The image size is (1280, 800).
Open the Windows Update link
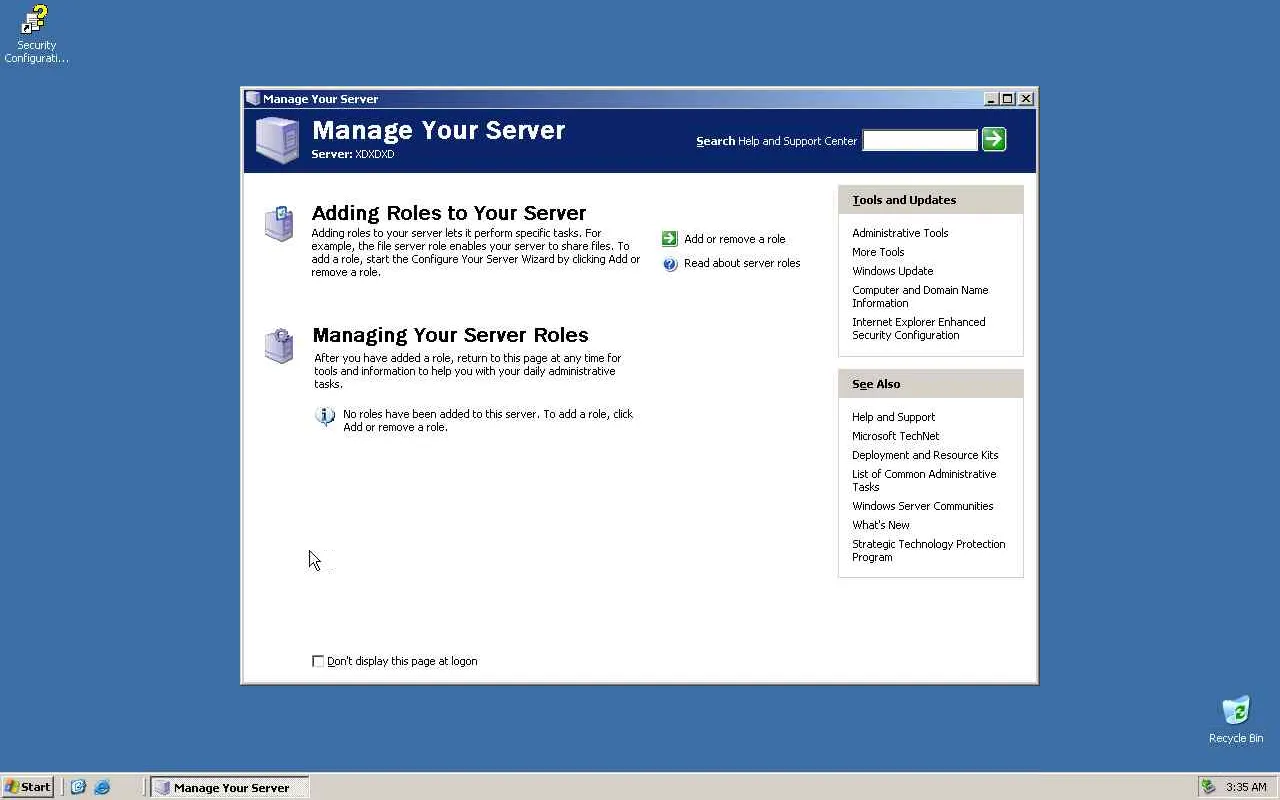pyautogui.click(x=892, y=271)
